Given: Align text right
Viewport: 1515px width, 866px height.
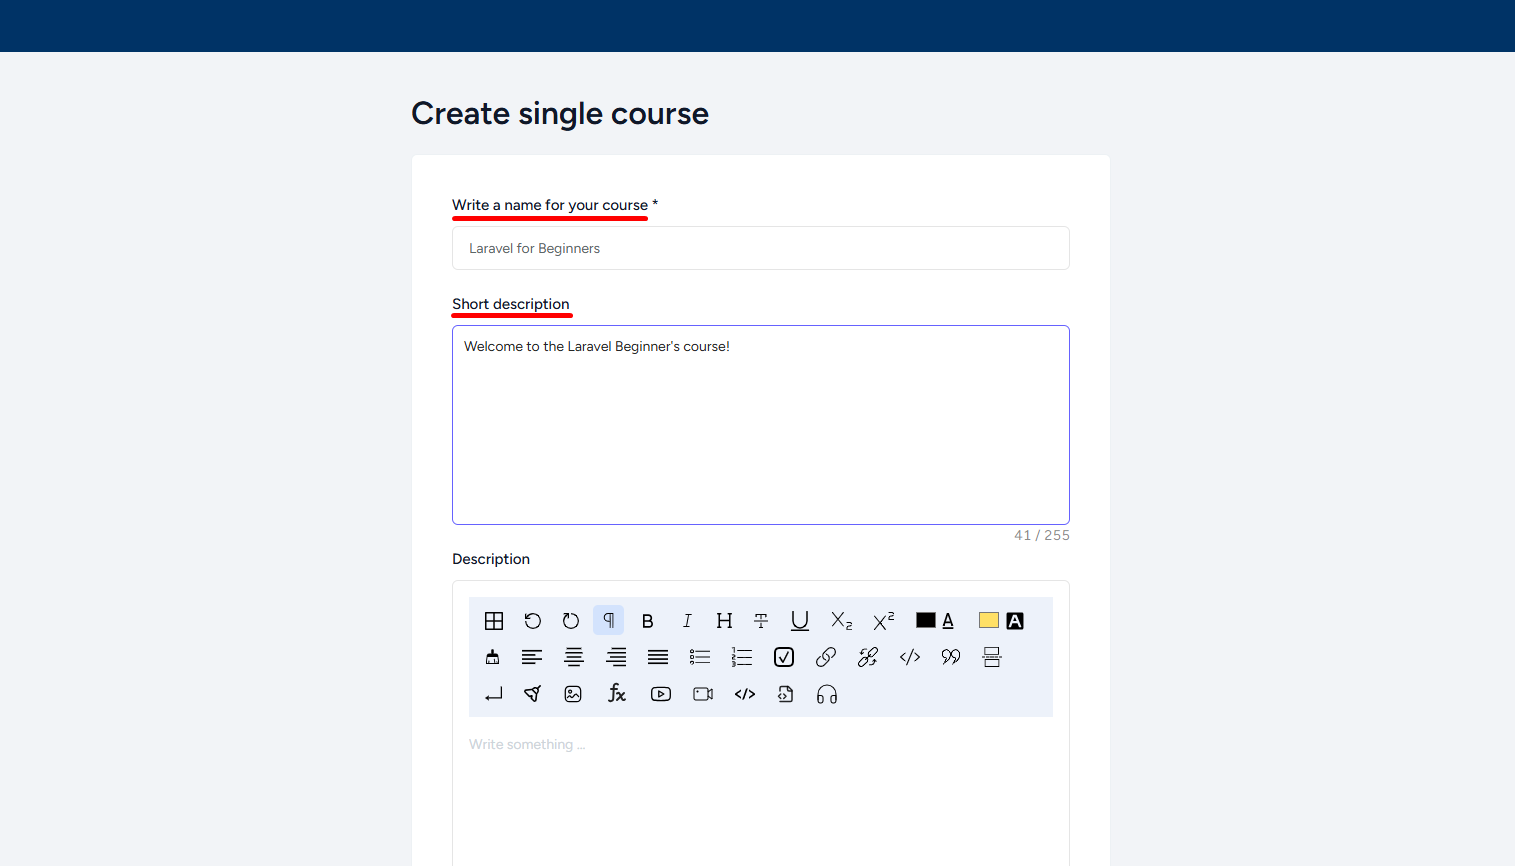Looking at the screenshot, I should (616, 657).
